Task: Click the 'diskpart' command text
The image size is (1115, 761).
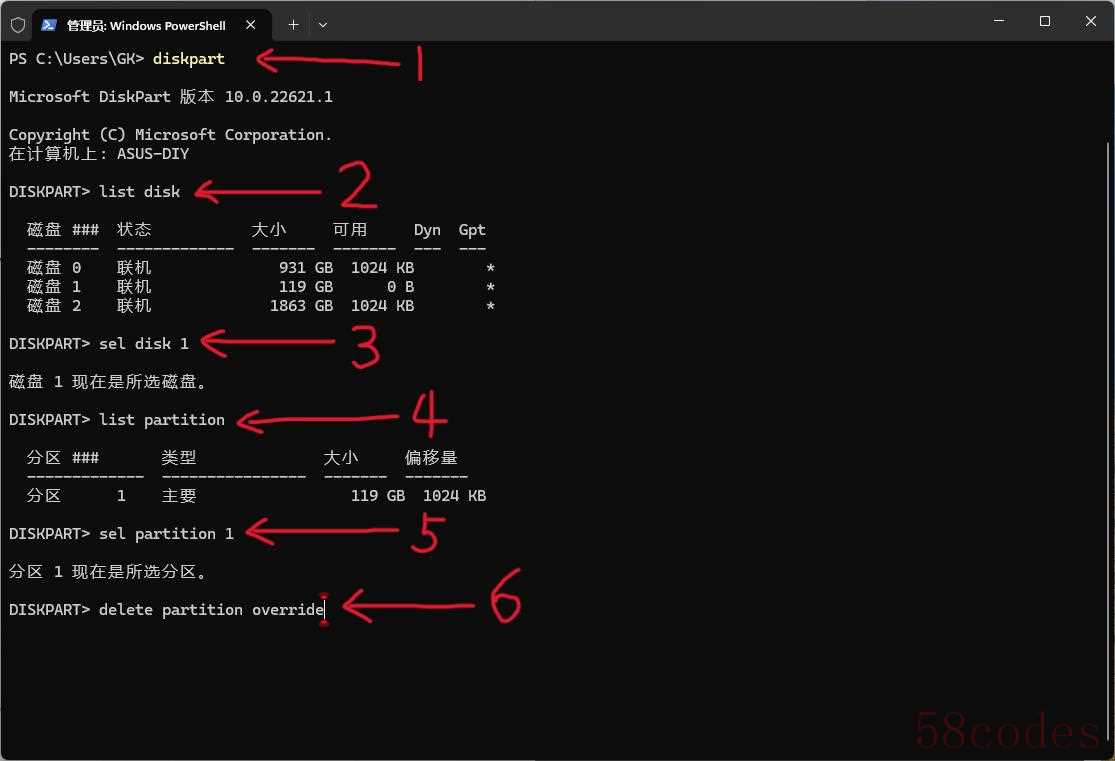Action: pyautogui.click(x=188, y=59)
